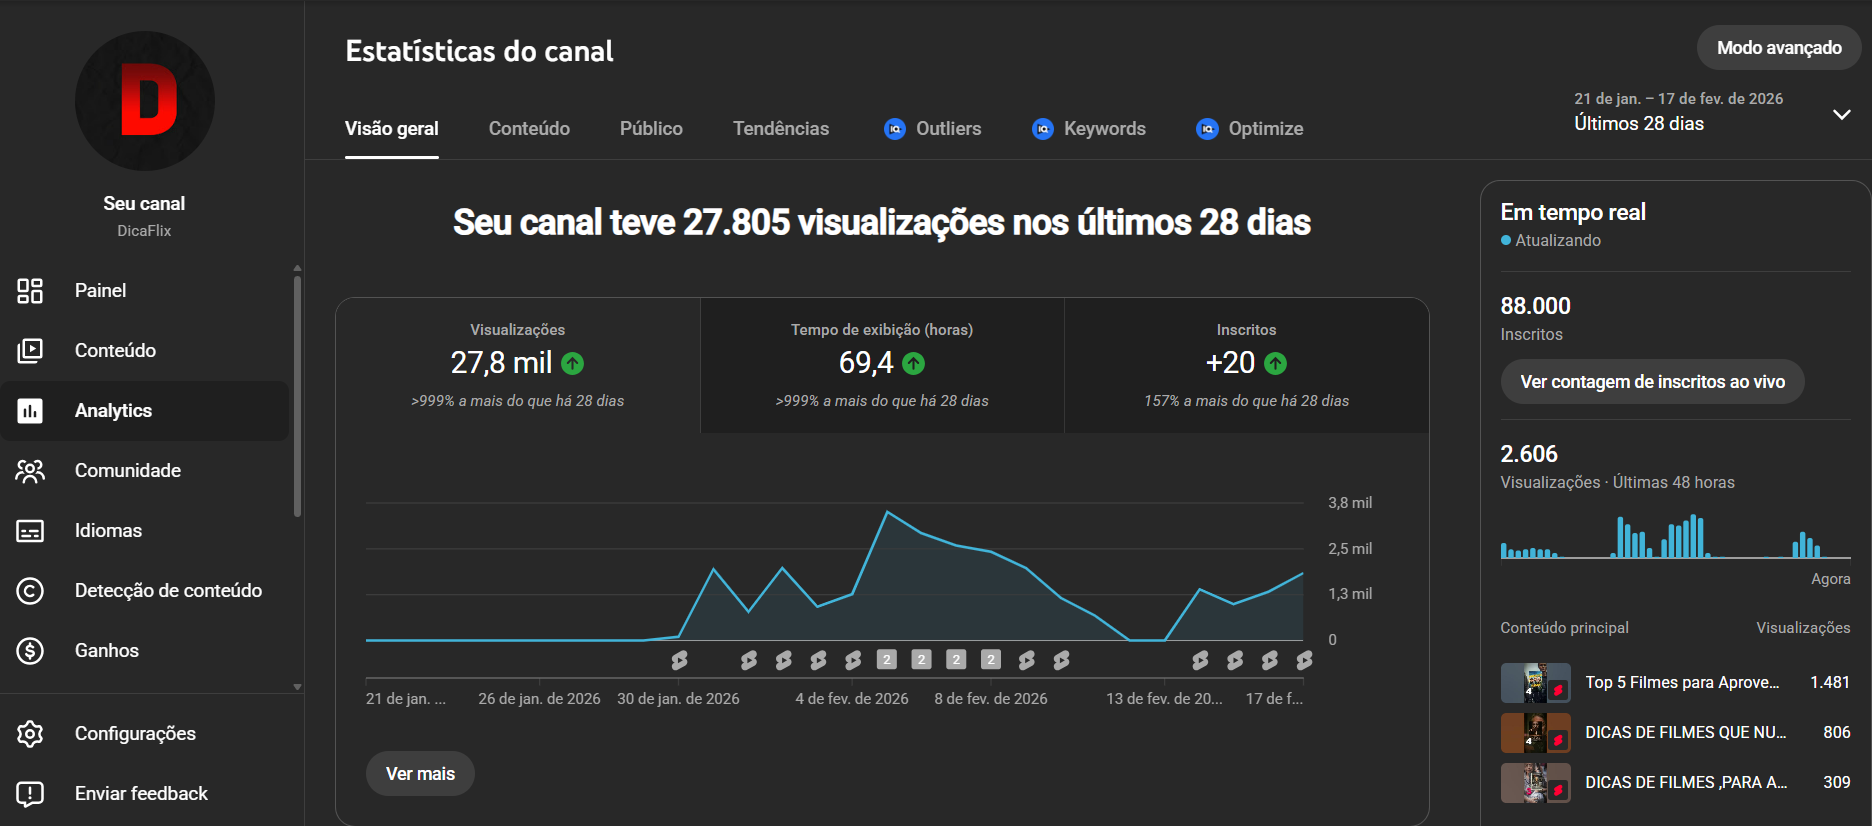The image size is (1872, 826).
Task: Click the "Seu canal" label
Action: pyautogui.click(x=144, y=204)
